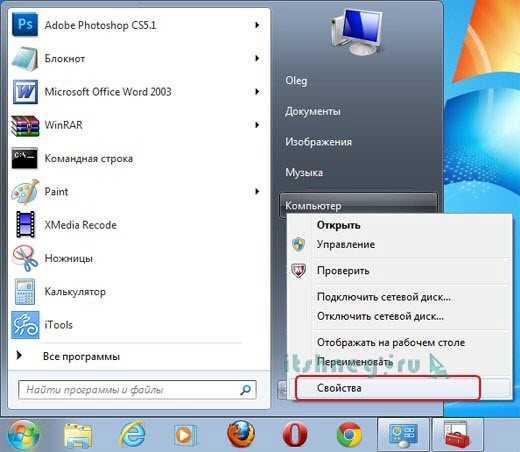The image size is (520, 452).
Task: Click the Ножницы scissors icon
Action: point(25,258)
